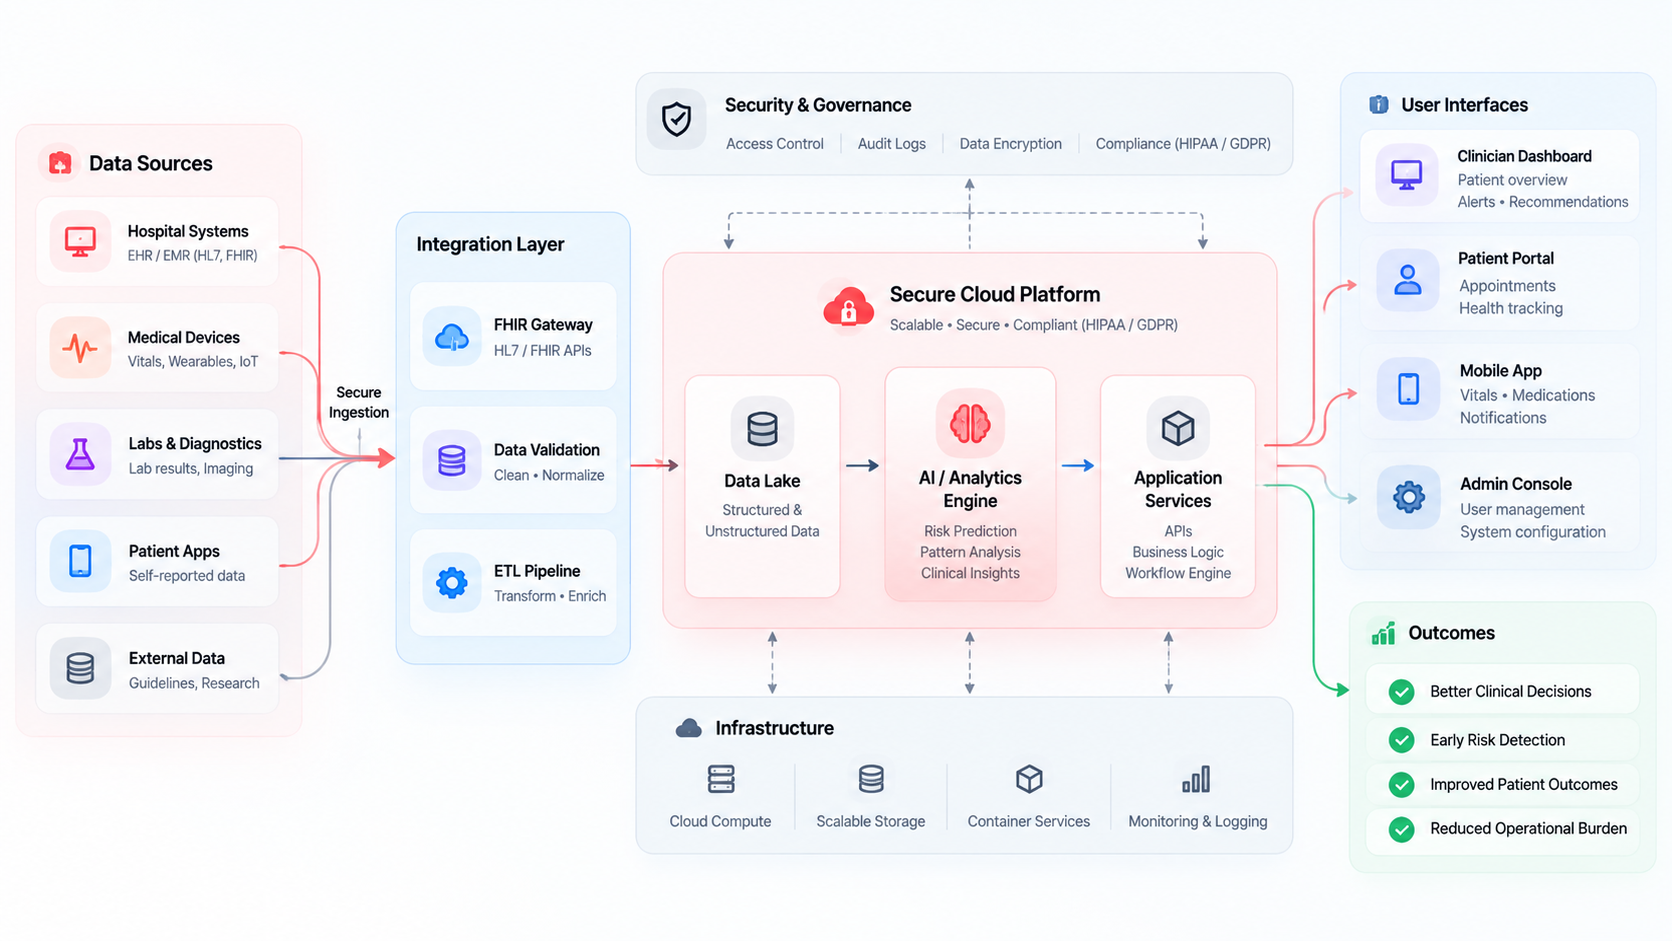Click the "Structured & Unstructured Data" text
The image size is (1672, 941).
click(x=762, y=520)
